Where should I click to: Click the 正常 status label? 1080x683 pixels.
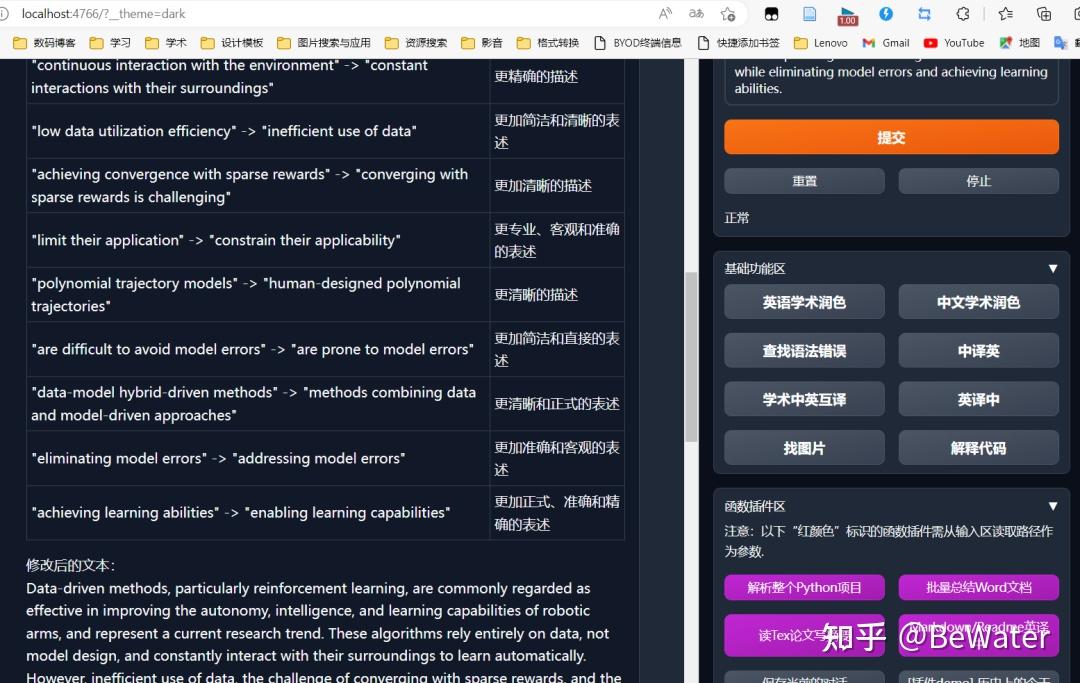click(736, 218)
